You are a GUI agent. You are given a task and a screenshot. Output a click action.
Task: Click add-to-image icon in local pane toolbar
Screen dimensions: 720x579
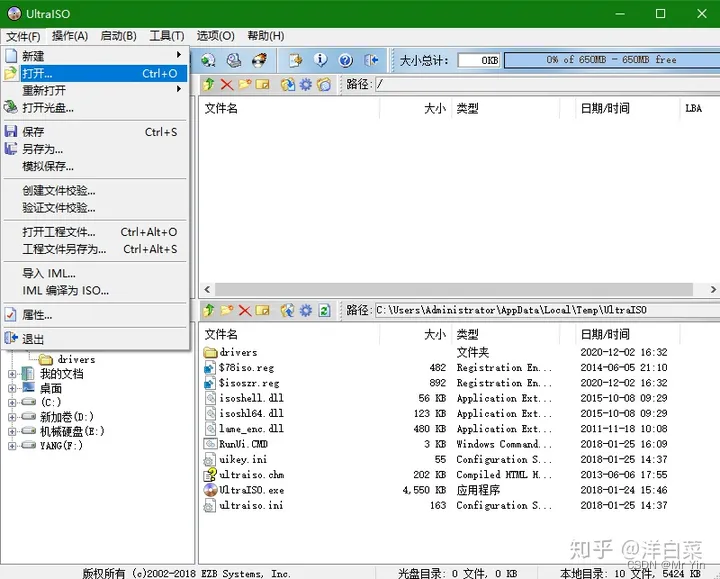click(x=288, y=310)
